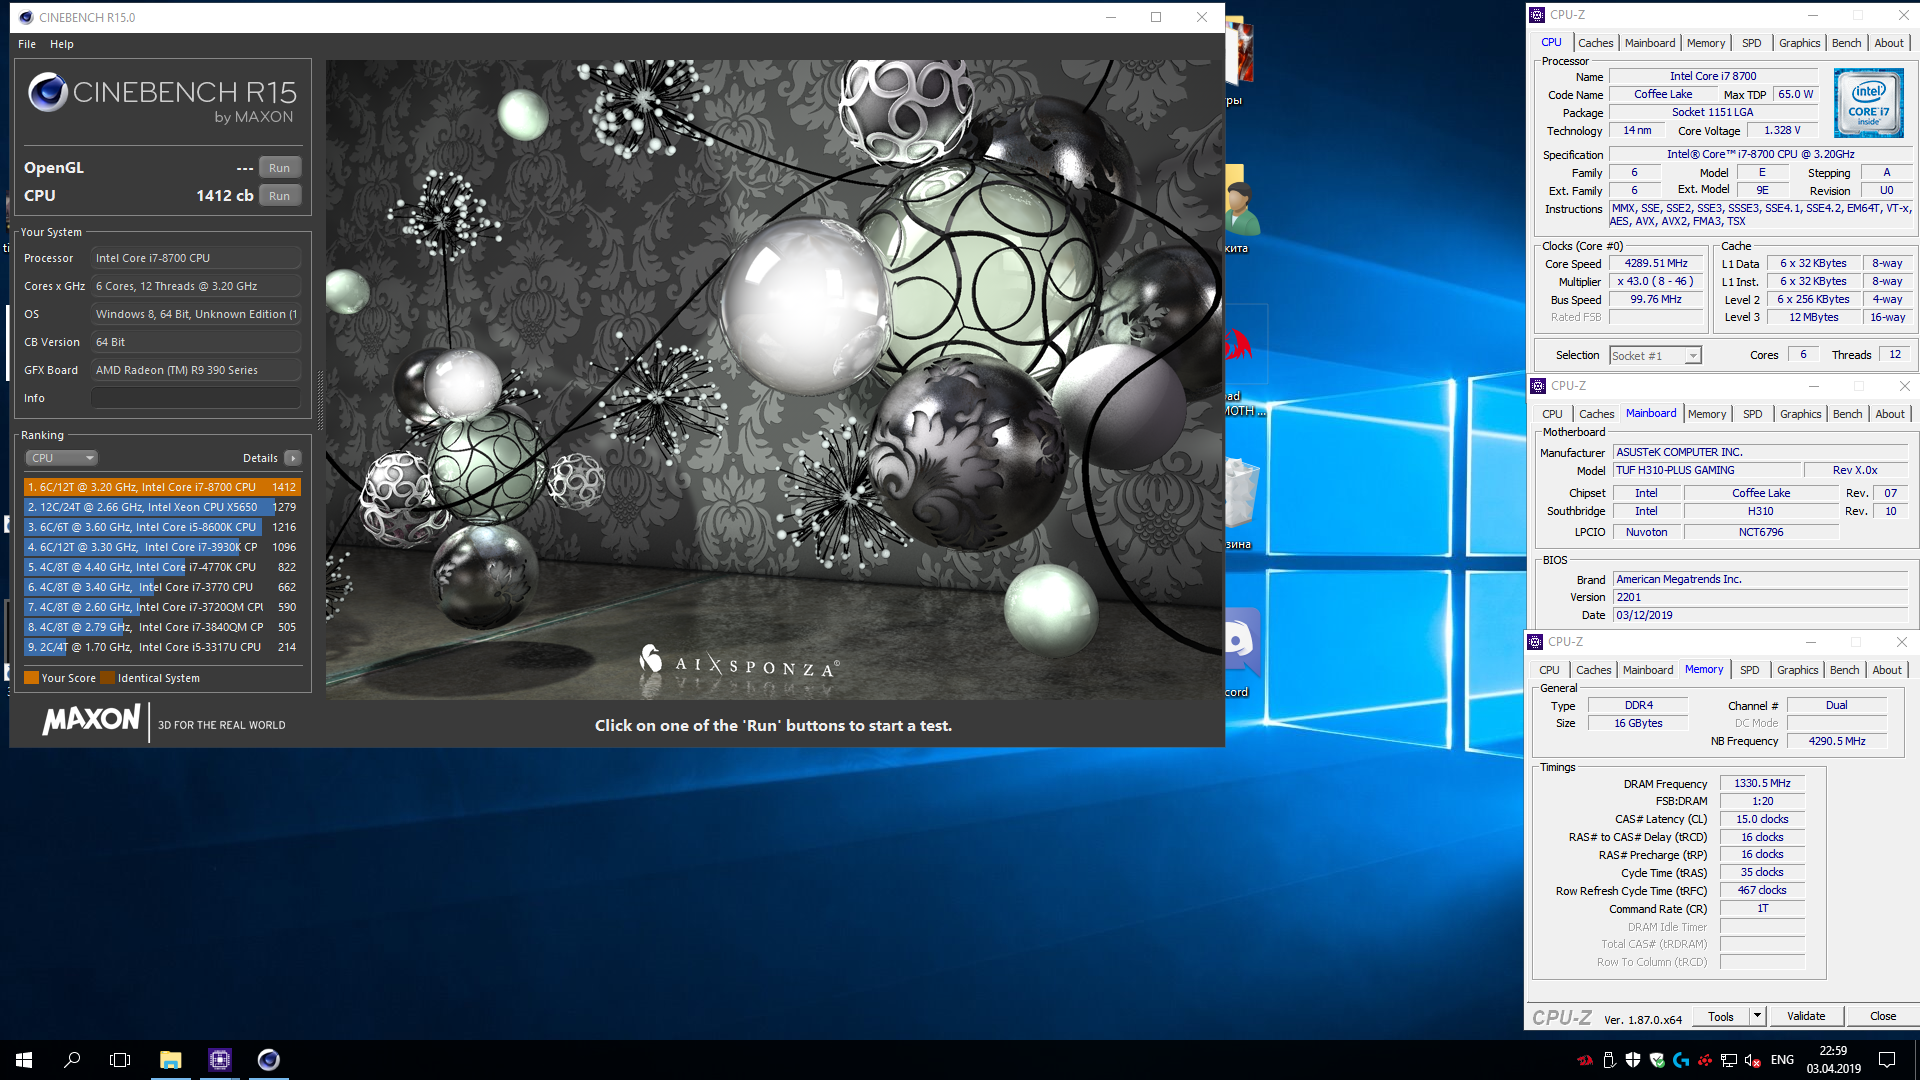Run the CPU benchmark
The image size is (1920, 1080).
(x=280, y=196)
